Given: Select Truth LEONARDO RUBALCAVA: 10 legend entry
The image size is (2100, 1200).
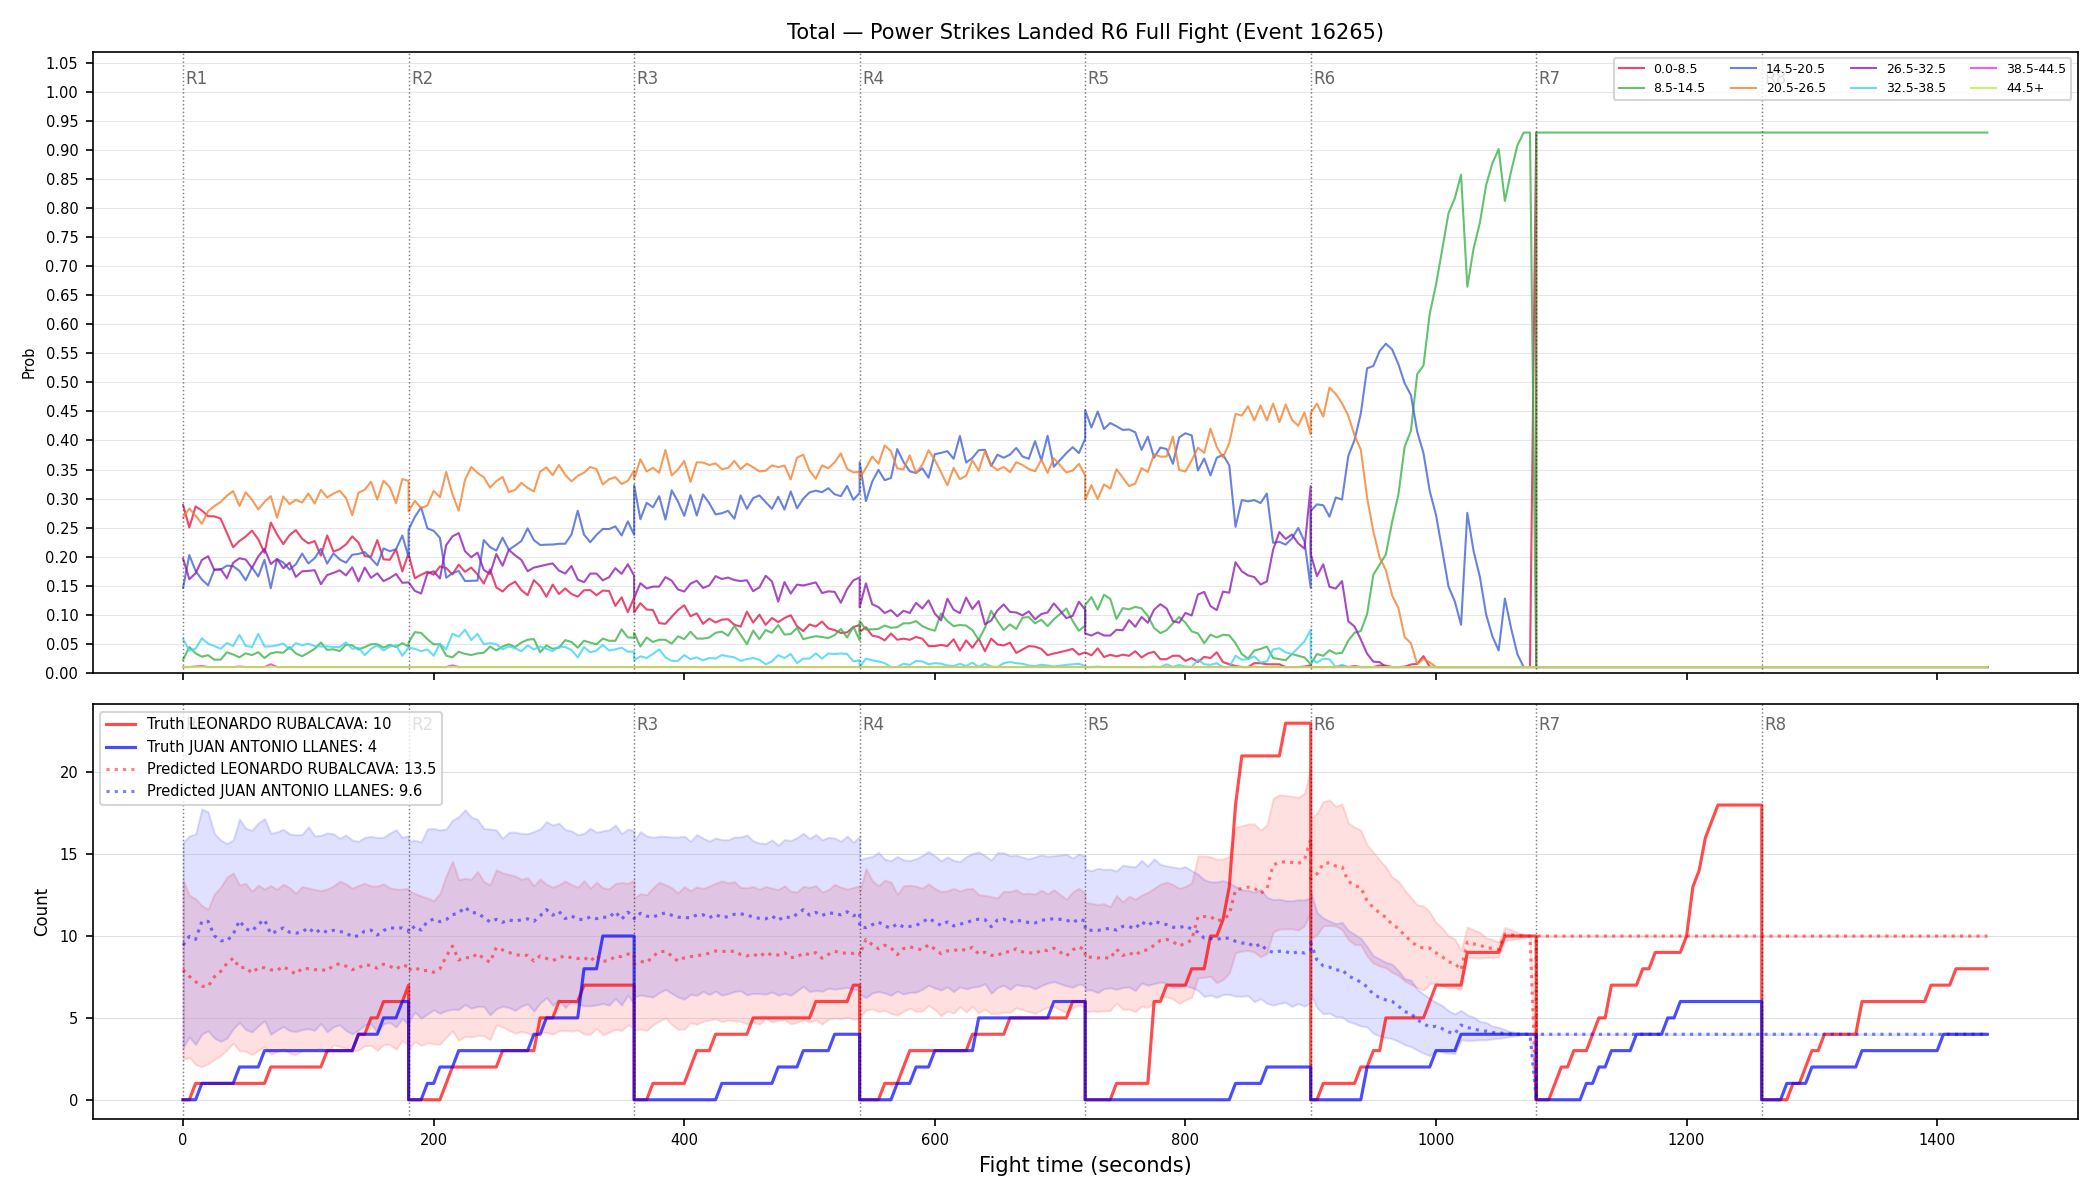Looking at the screenshot, I should (269, 724).
